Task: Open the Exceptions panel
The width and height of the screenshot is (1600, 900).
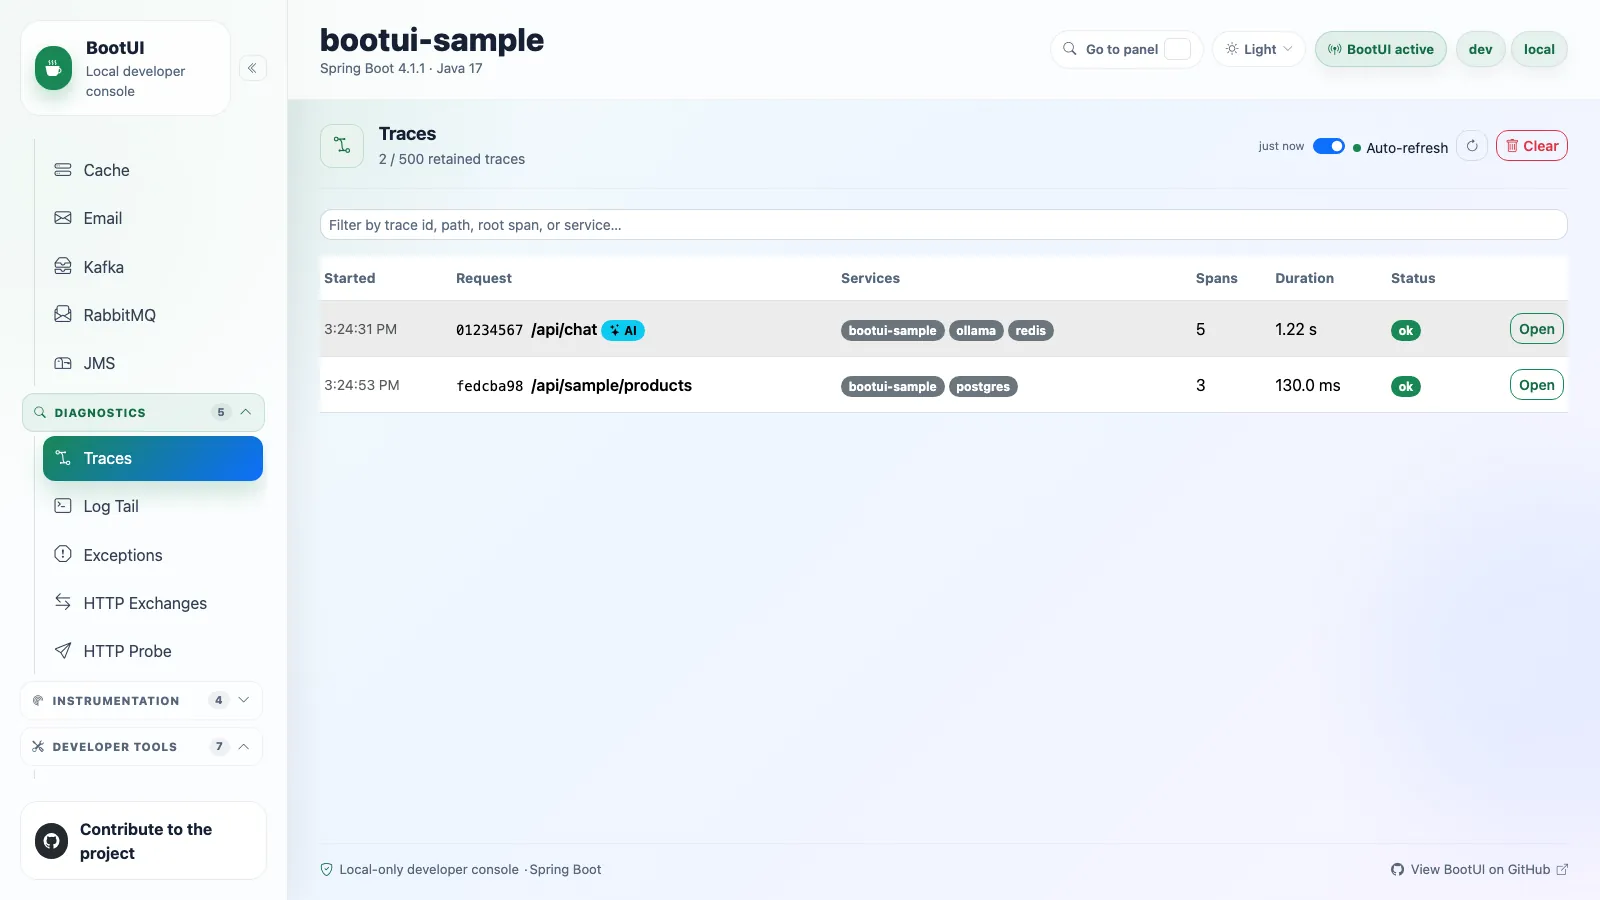Action: [x=153, y=555]
